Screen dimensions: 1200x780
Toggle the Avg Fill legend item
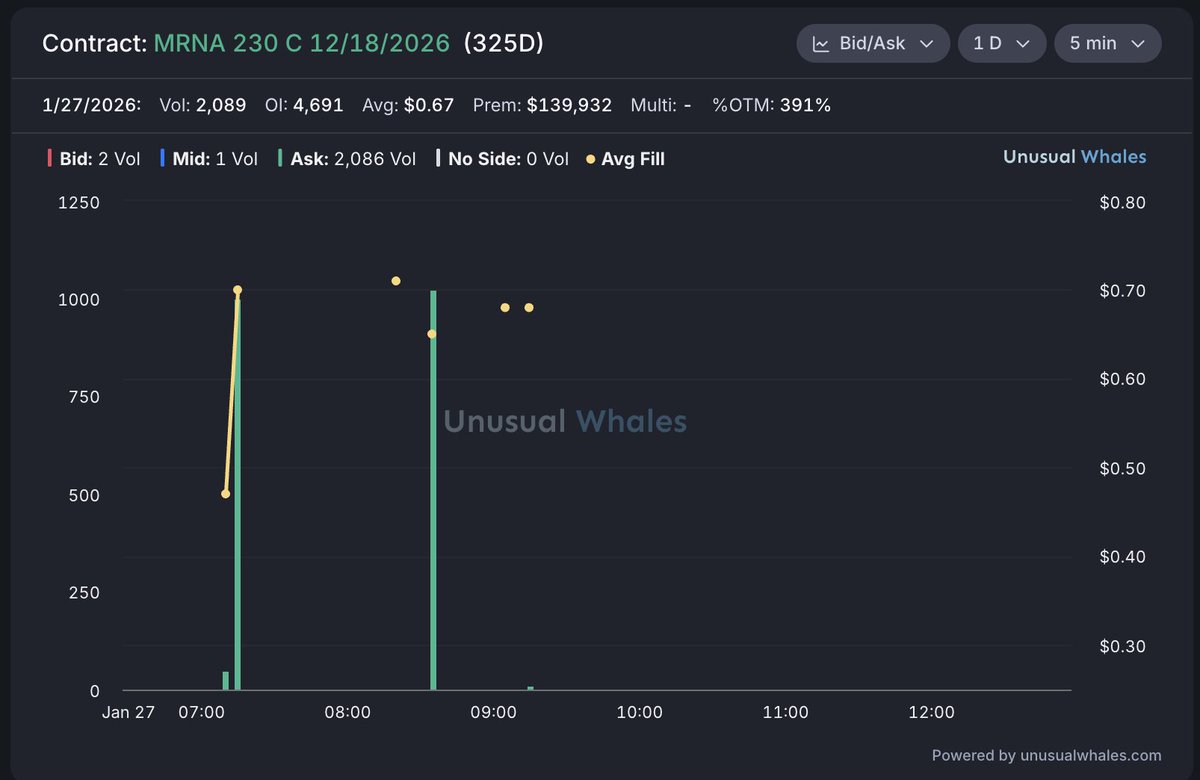click(x=625, y=158)
